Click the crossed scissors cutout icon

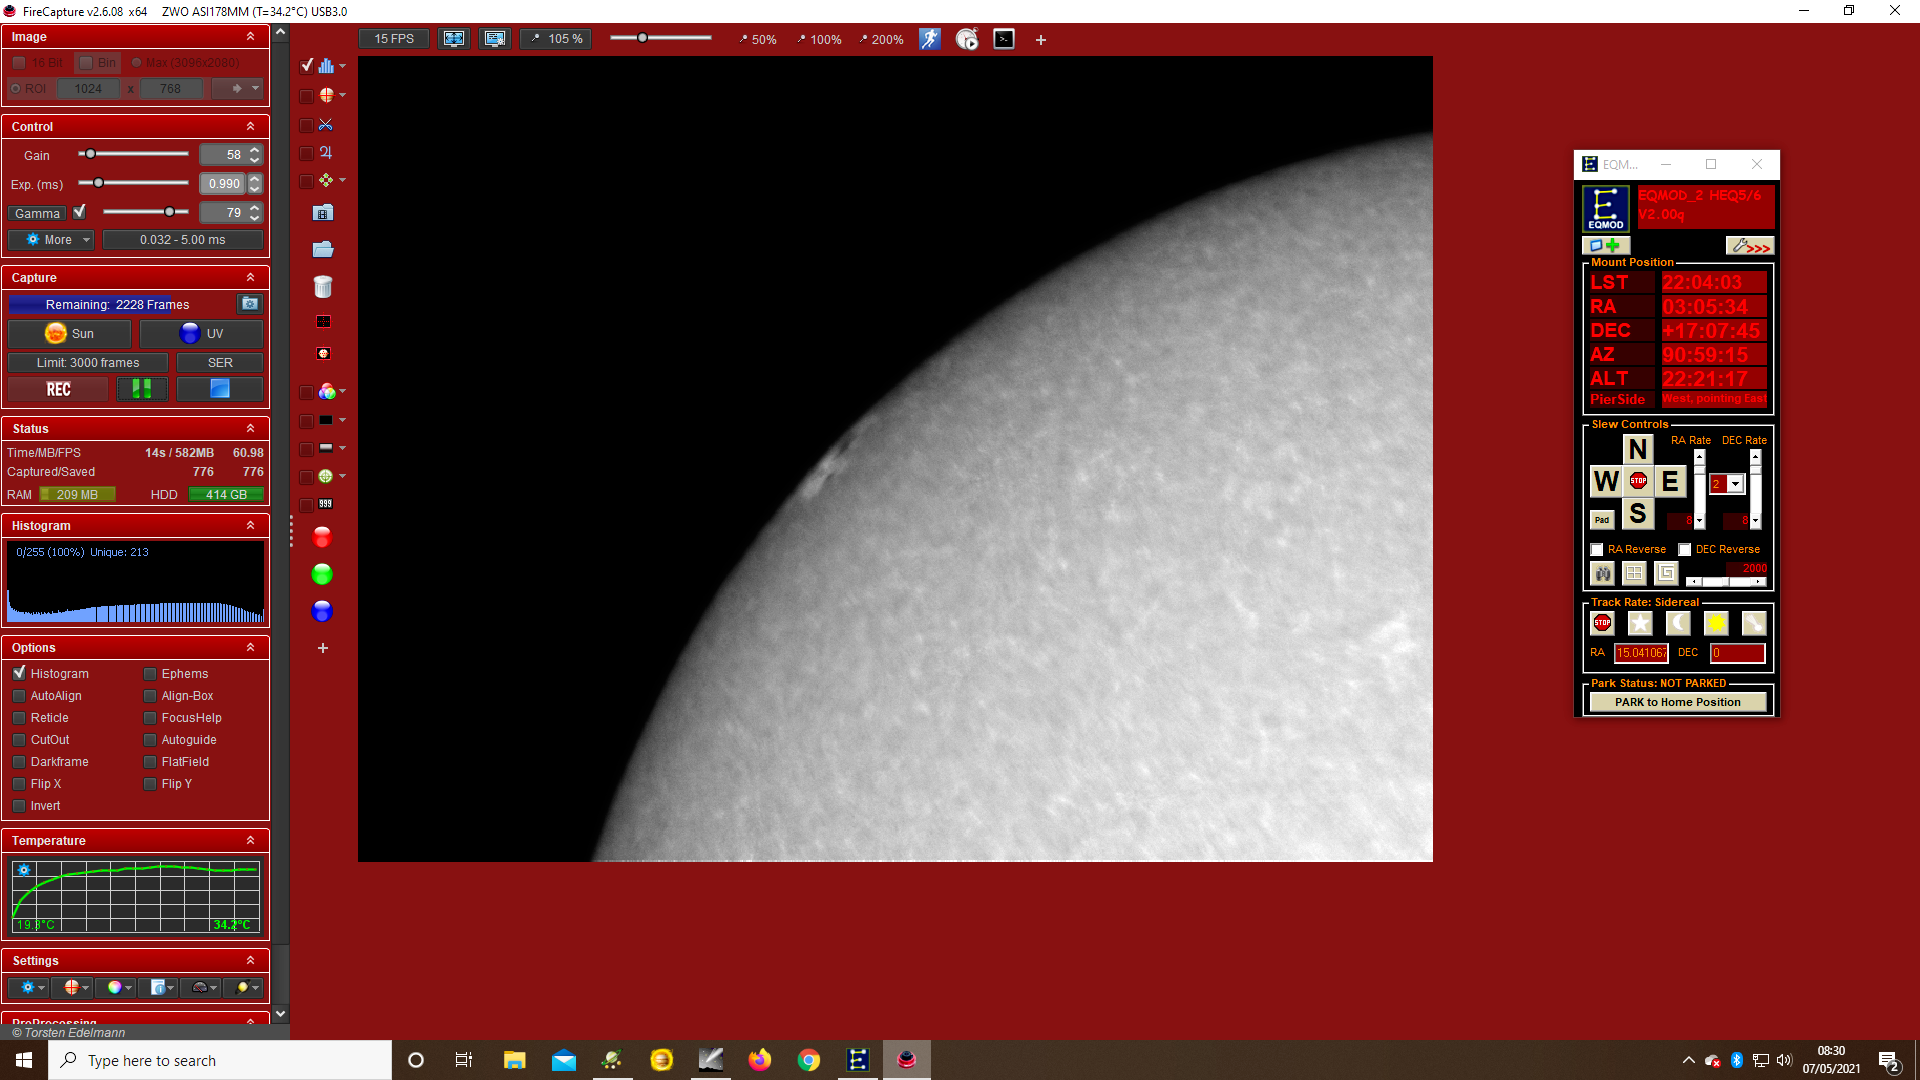pos(326,125)
